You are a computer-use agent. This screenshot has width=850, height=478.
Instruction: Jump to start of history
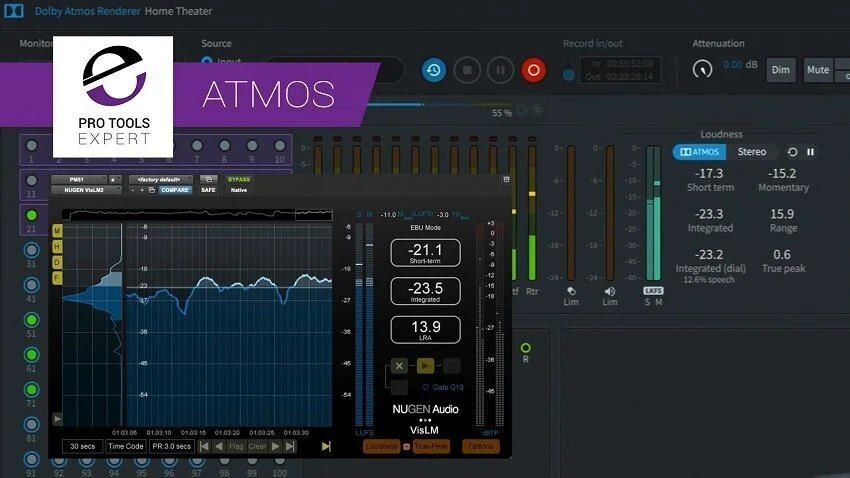pos(204,446)
